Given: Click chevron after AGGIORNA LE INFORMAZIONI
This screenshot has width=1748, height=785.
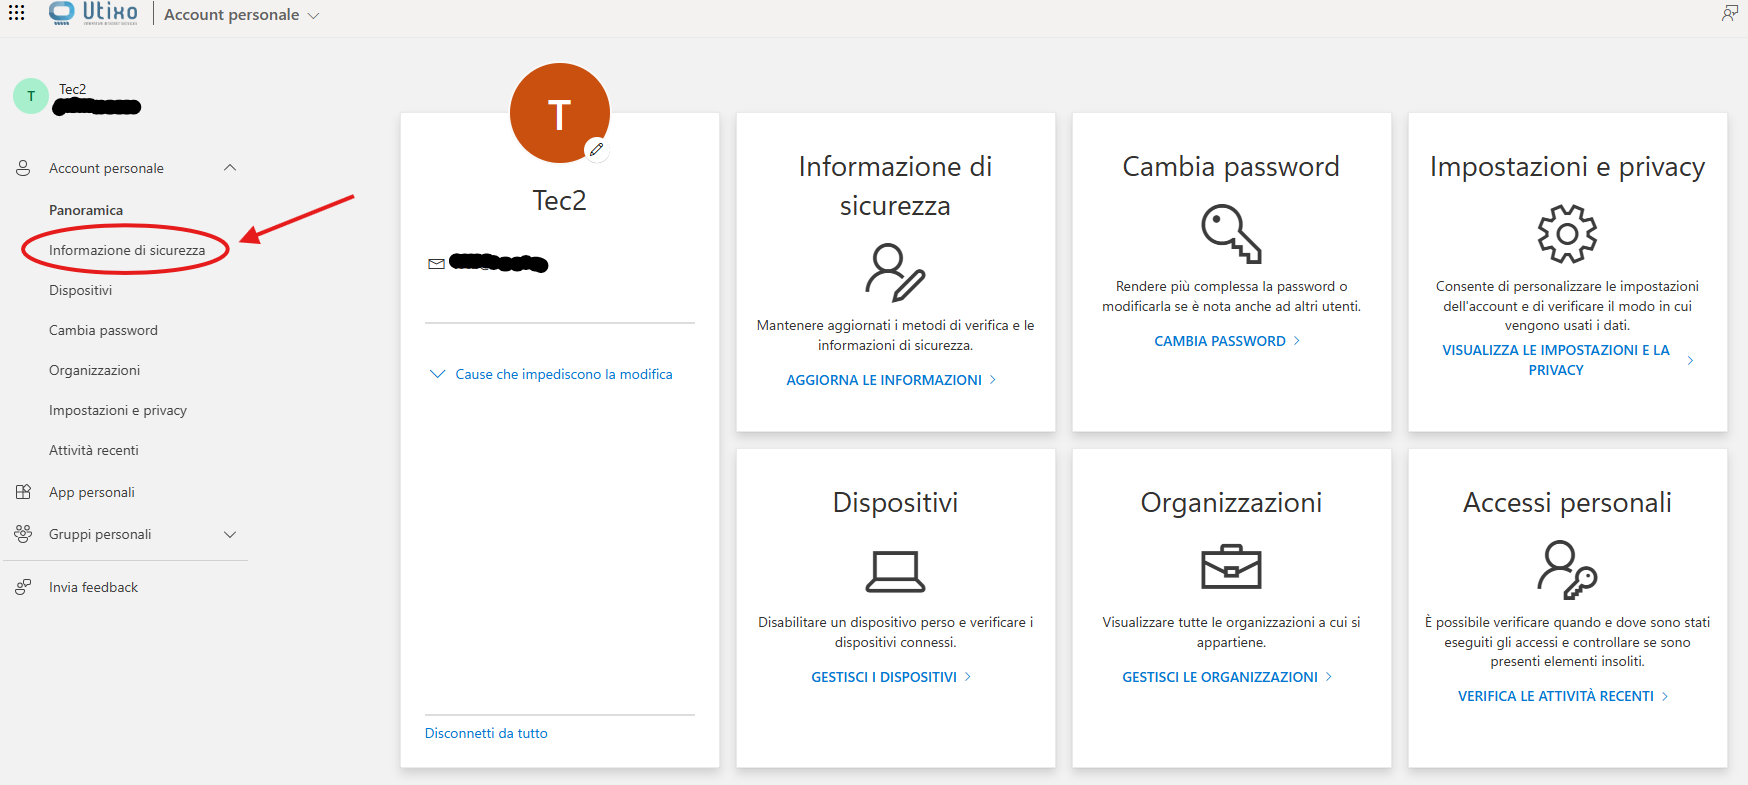Looking at the screenshot, I should [993, 380].
